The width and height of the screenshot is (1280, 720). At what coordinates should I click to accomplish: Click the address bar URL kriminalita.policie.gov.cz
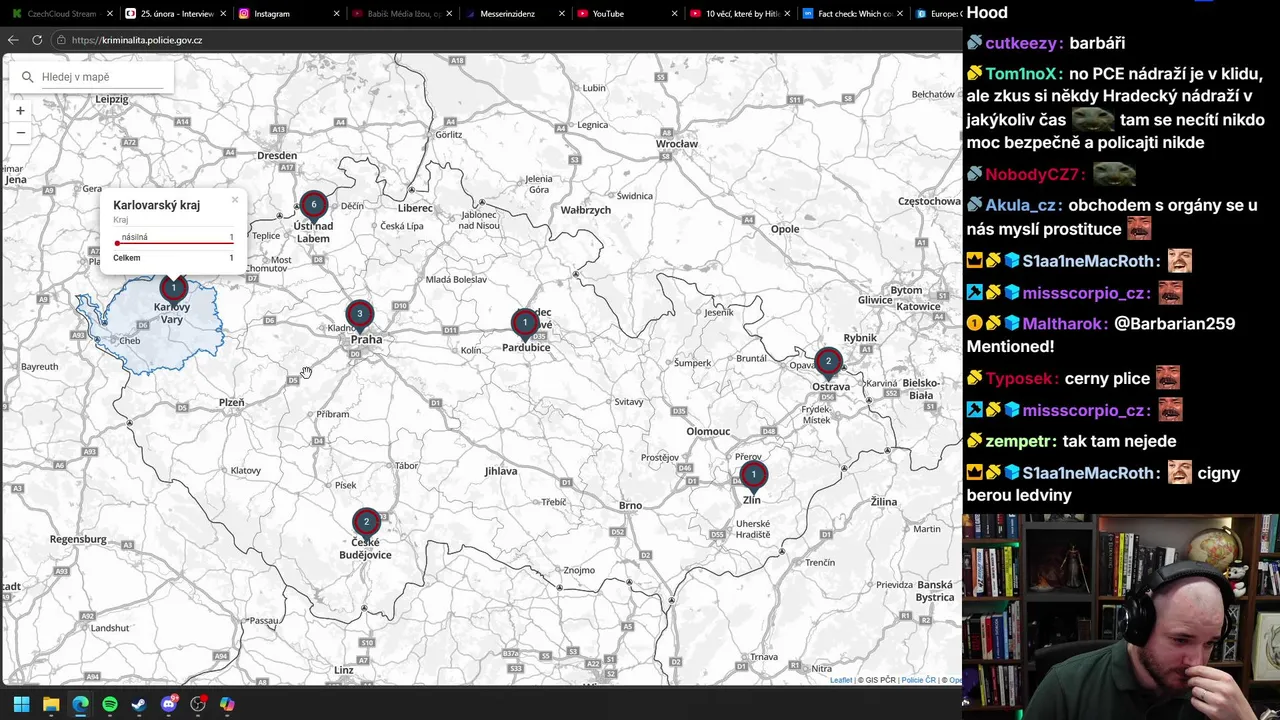pyautogui.click(x=137, y=40)
